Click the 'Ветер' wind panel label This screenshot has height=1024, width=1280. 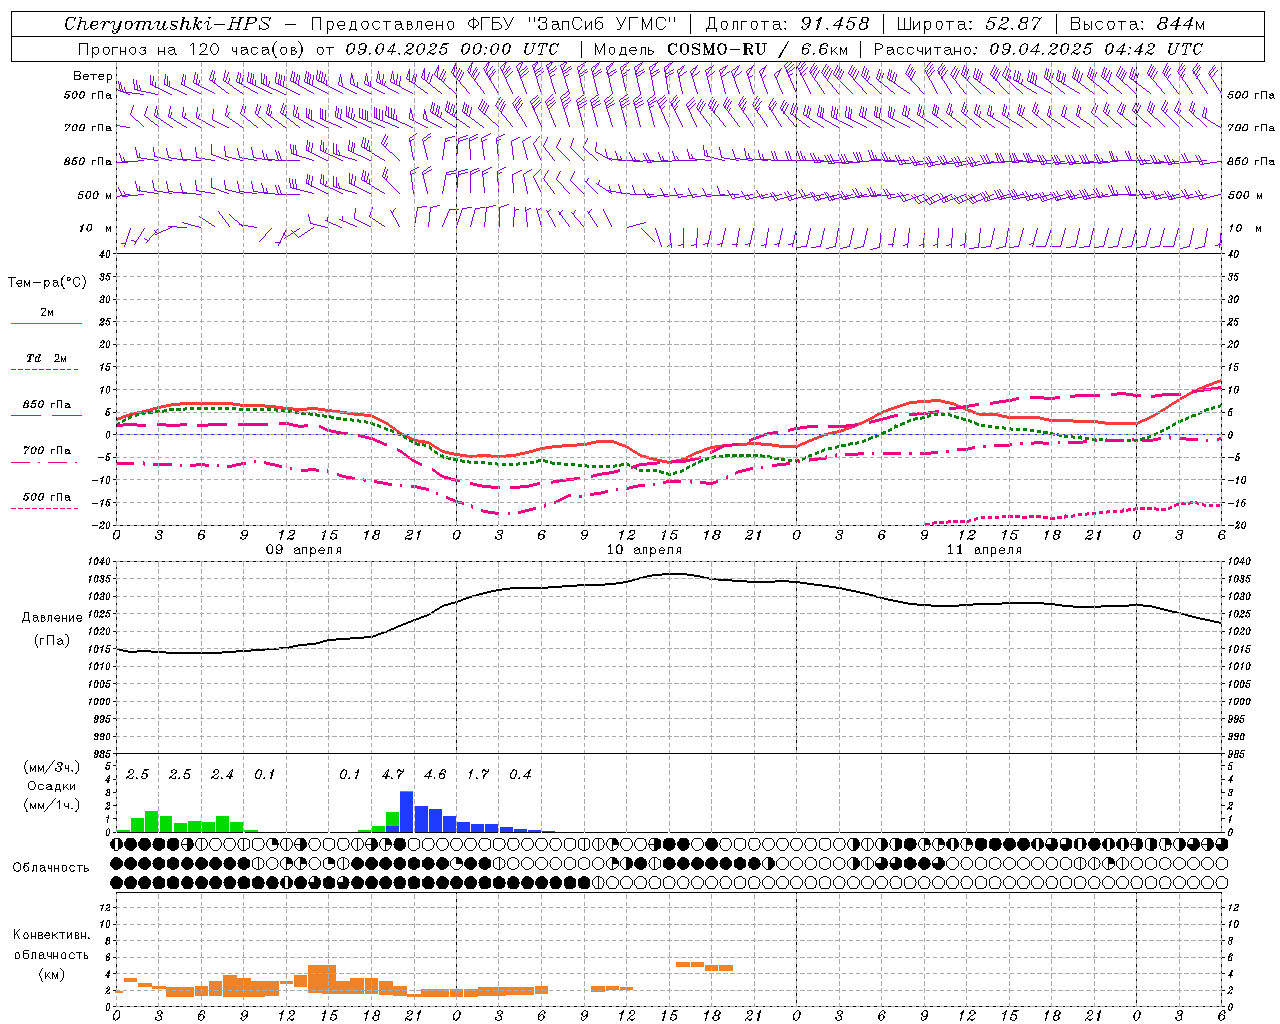coord(93,76)
